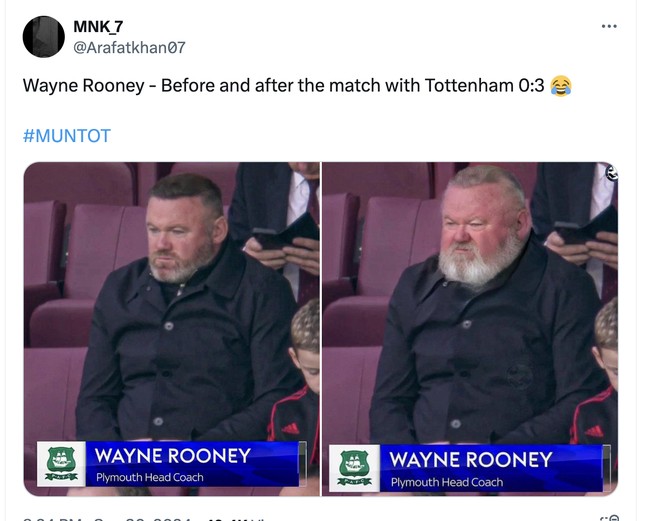Viewport: 650px width, 521px height.
Task: Click "Plymouth Head Coach" subtitle in left image
Action: (x=150, y=478)
